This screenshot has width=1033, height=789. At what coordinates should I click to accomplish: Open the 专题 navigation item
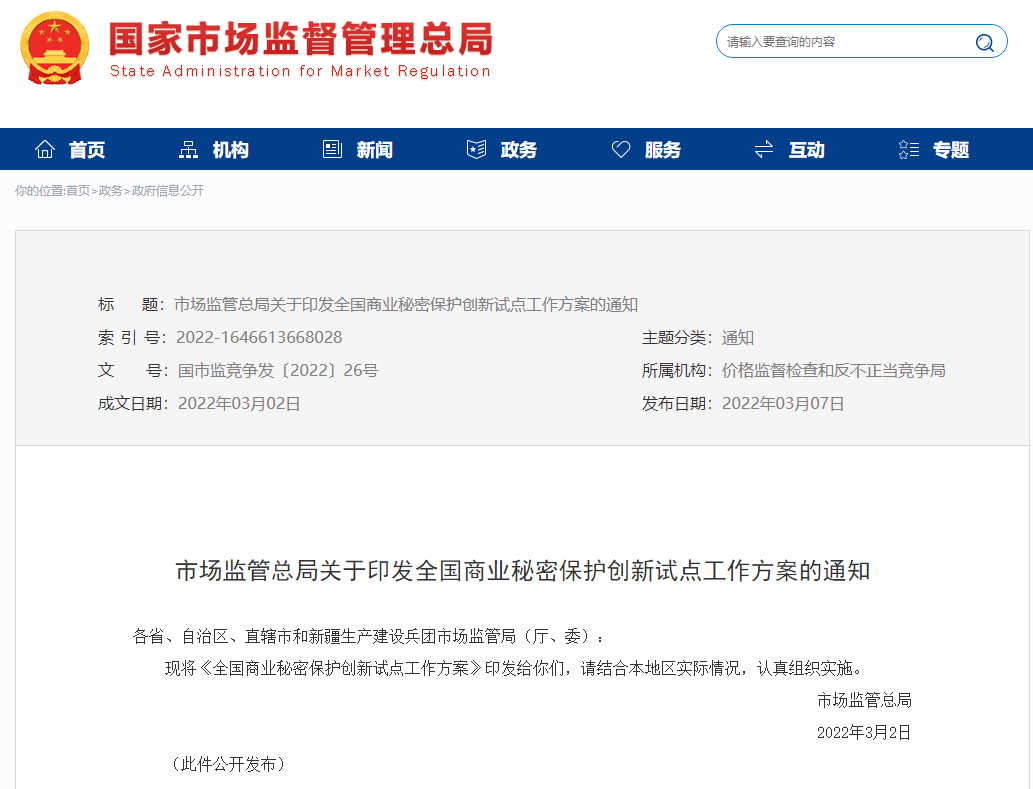(x=951, y=150)
